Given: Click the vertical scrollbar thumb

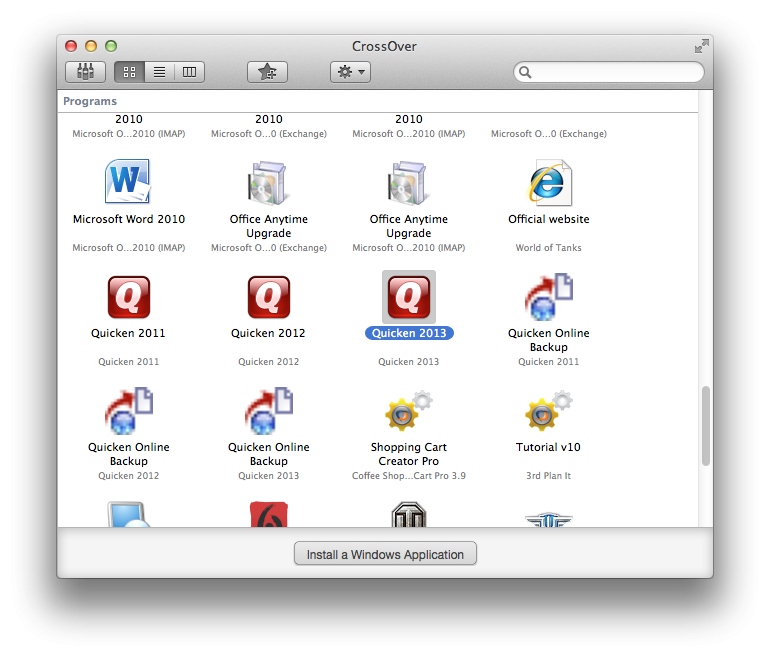Looking at the screenshot, I should (x=706, y=426).
